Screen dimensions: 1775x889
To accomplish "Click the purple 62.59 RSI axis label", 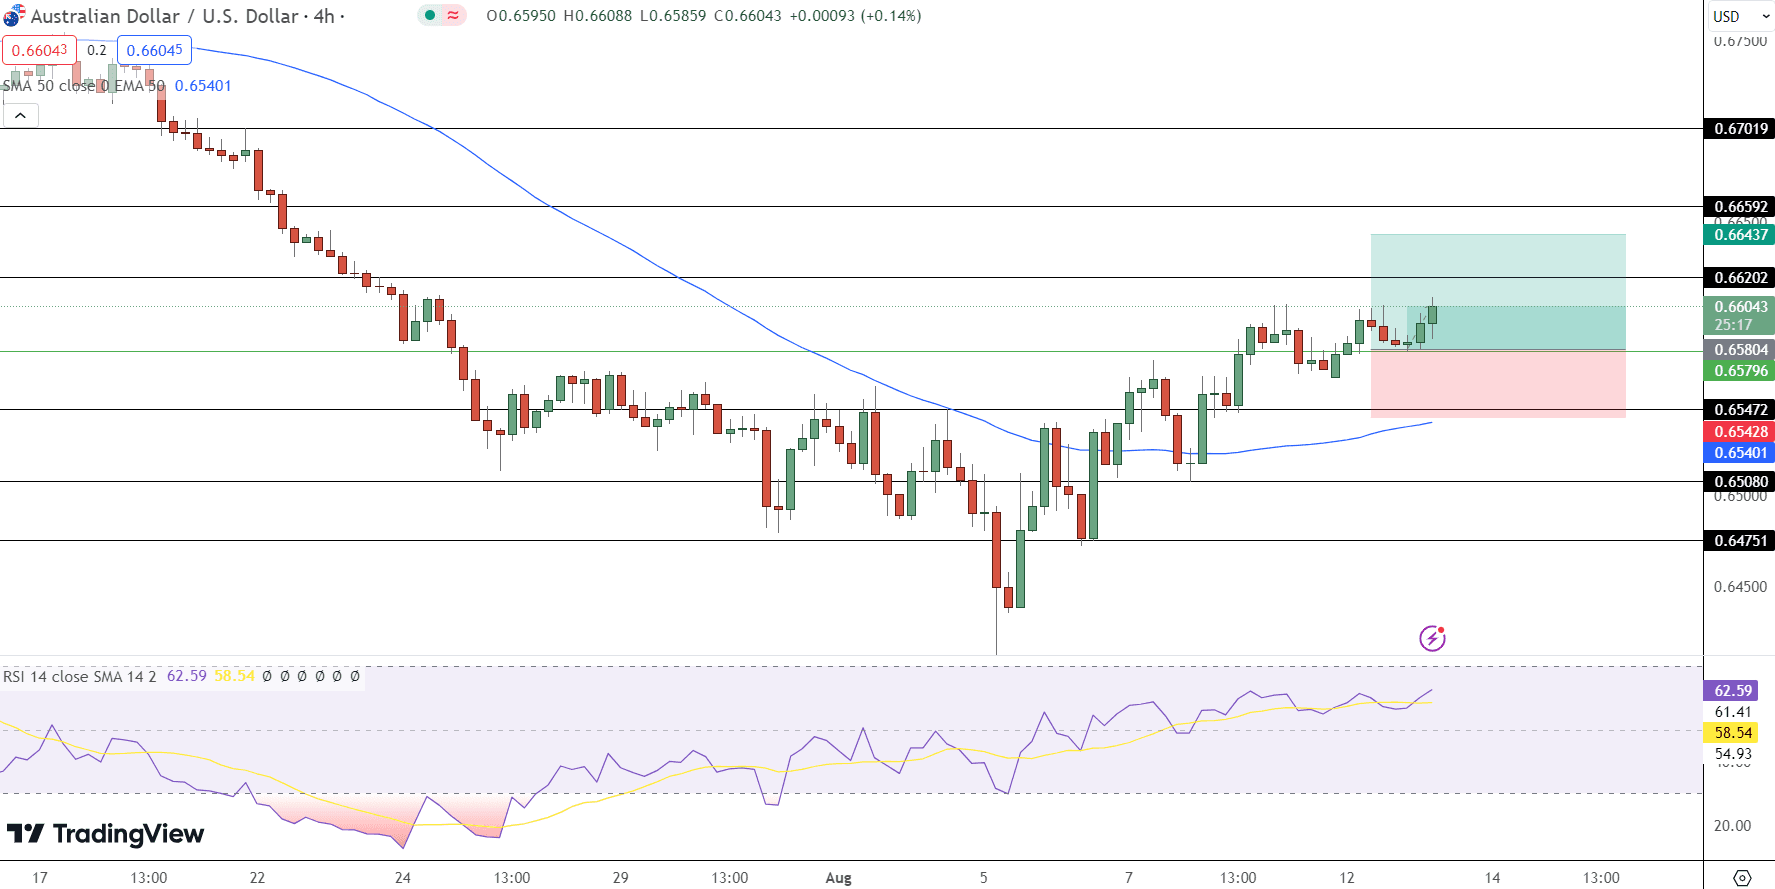I will click(x=1732, y=690).
